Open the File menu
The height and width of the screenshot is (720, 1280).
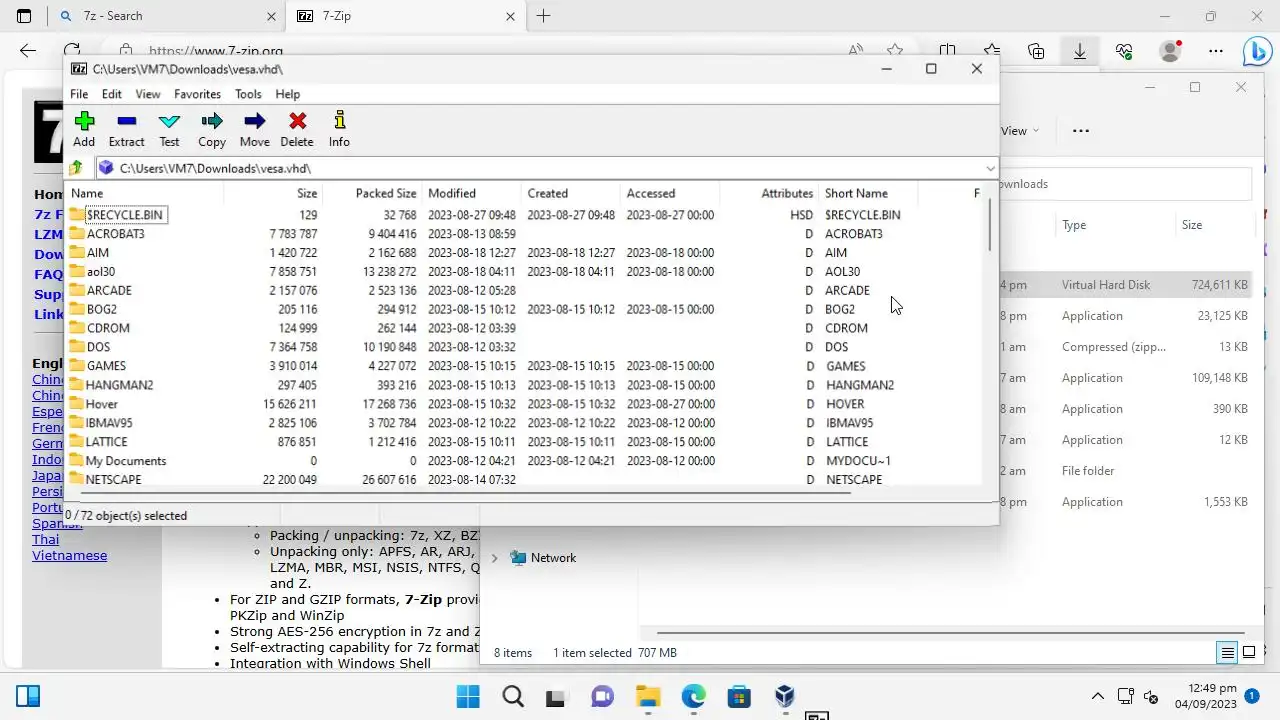tap(79, 94)
